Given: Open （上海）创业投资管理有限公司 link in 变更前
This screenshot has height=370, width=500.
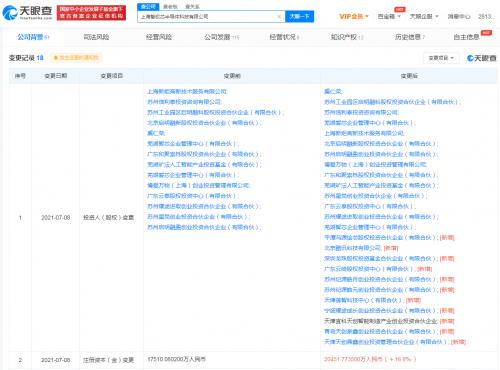Looking at the screenshot, I should [x=198, y=185].
